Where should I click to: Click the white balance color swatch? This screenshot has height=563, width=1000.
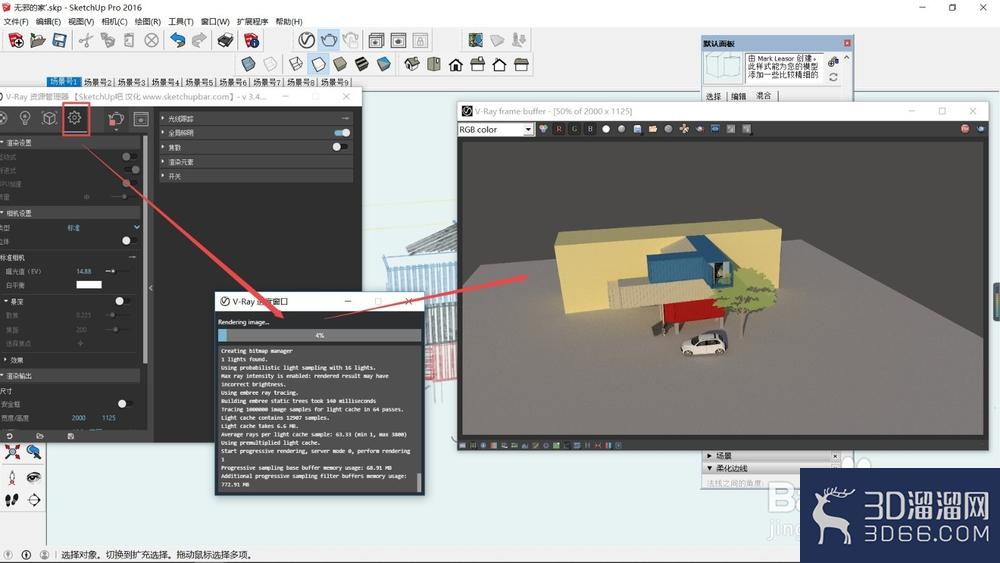89,285
